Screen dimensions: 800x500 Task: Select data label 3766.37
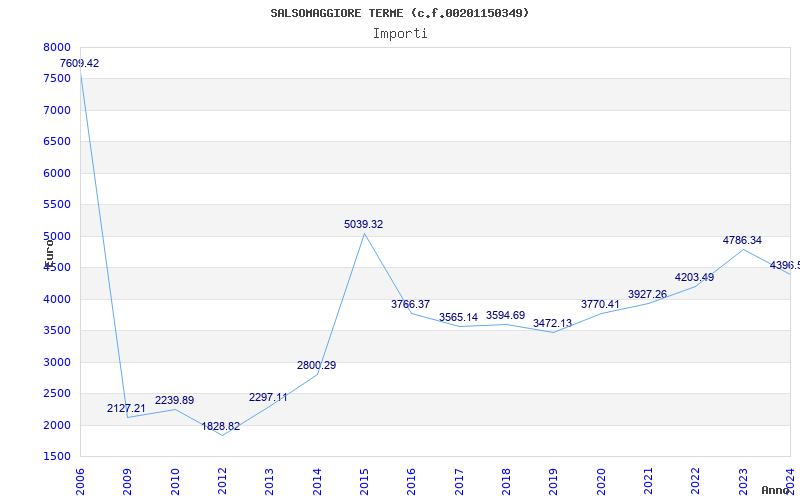[411, 305]
